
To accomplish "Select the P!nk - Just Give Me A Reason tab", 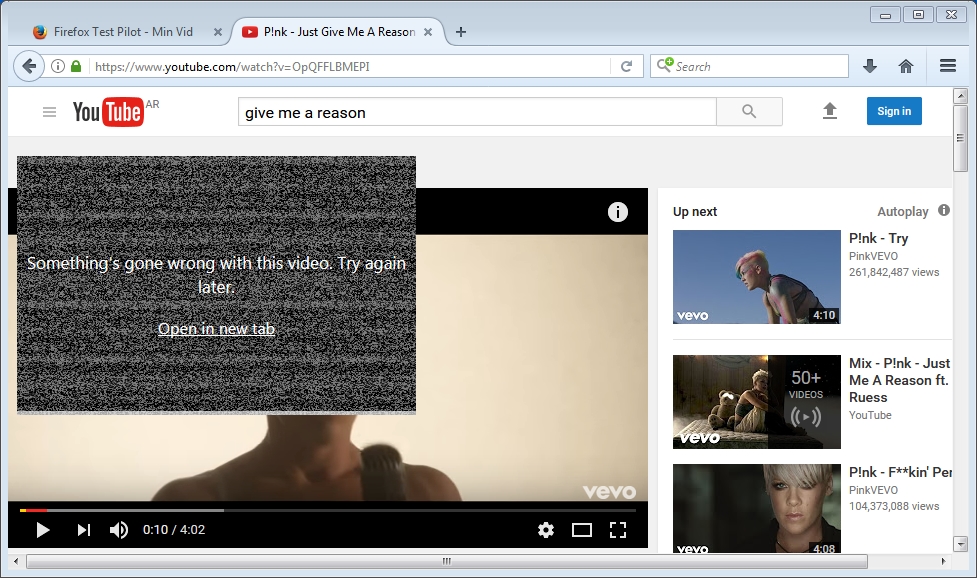I will coord(339,32).
